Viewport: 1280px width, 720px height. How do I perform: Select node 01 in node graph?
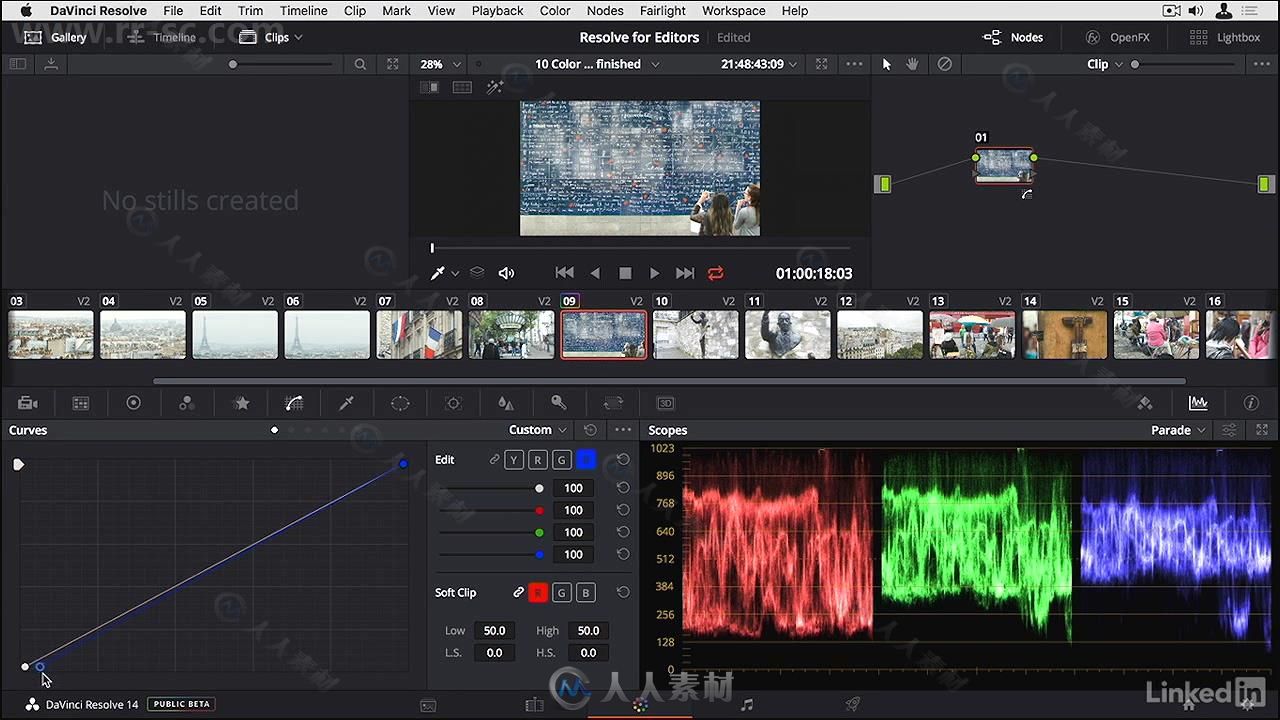point(1004,166)
